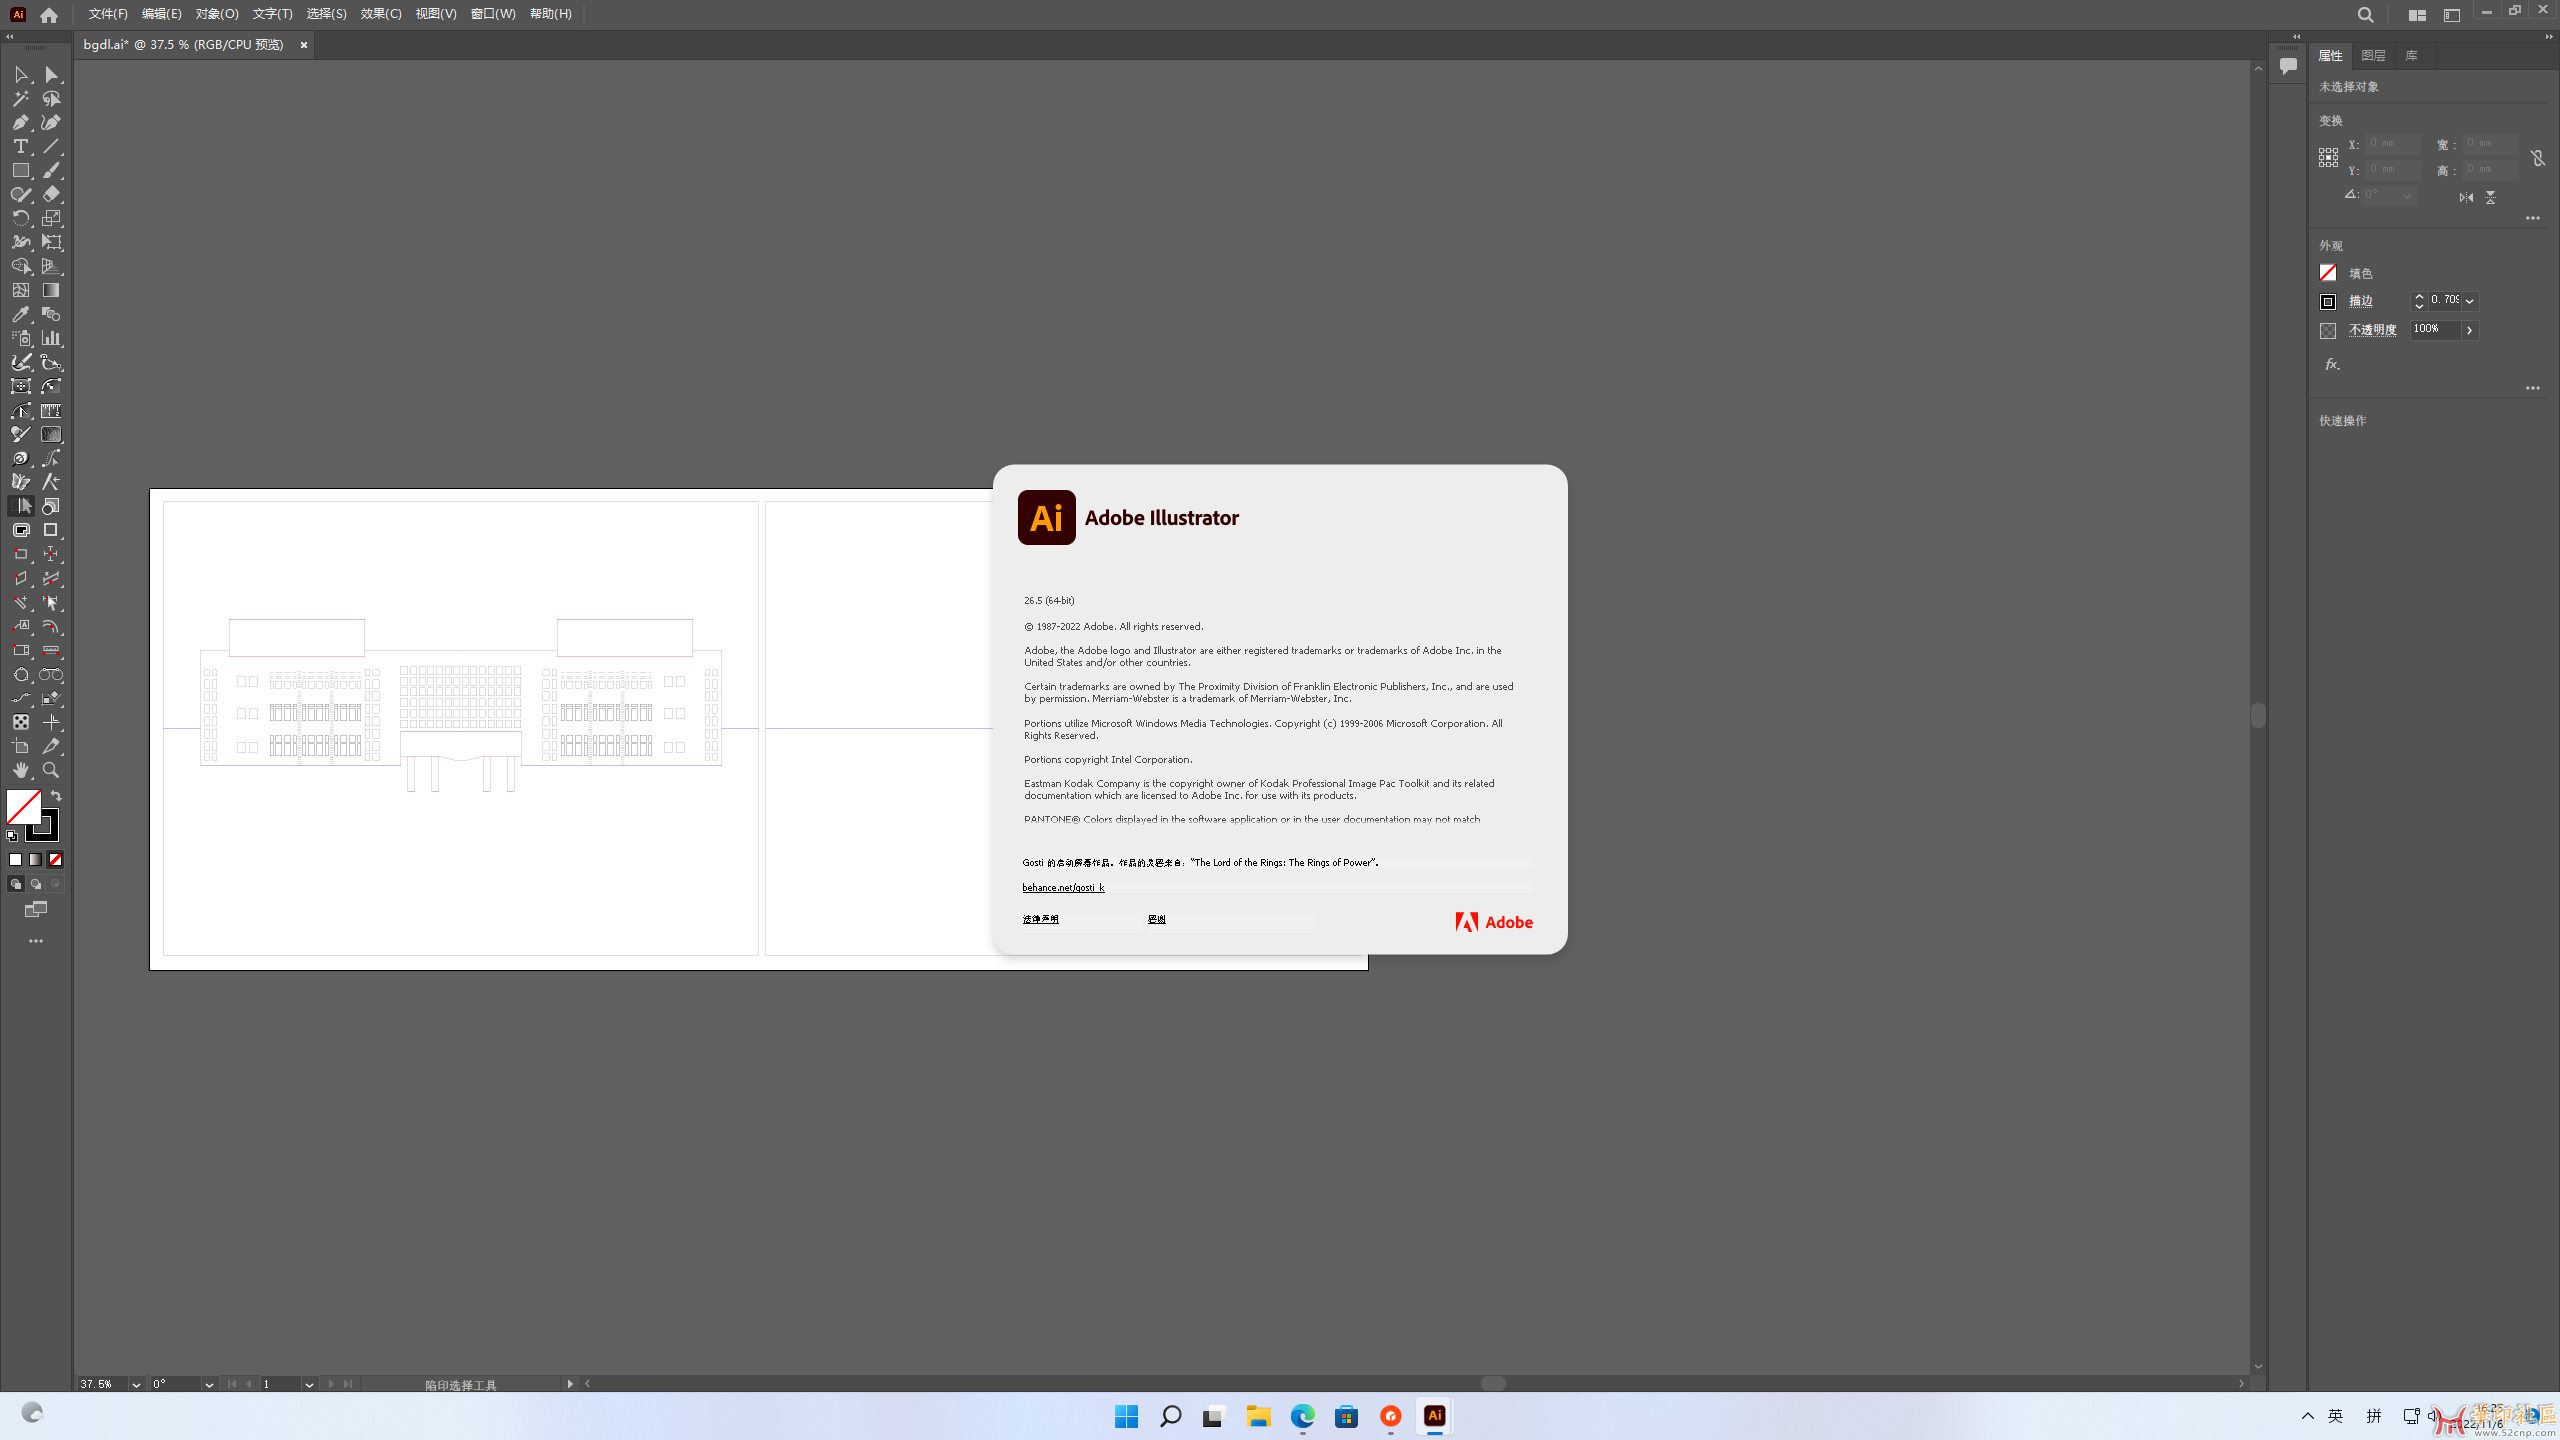This screenshot has height=1440, width=2560.
Task: Select the Shape Builder tool
Action: pos(21,267)
